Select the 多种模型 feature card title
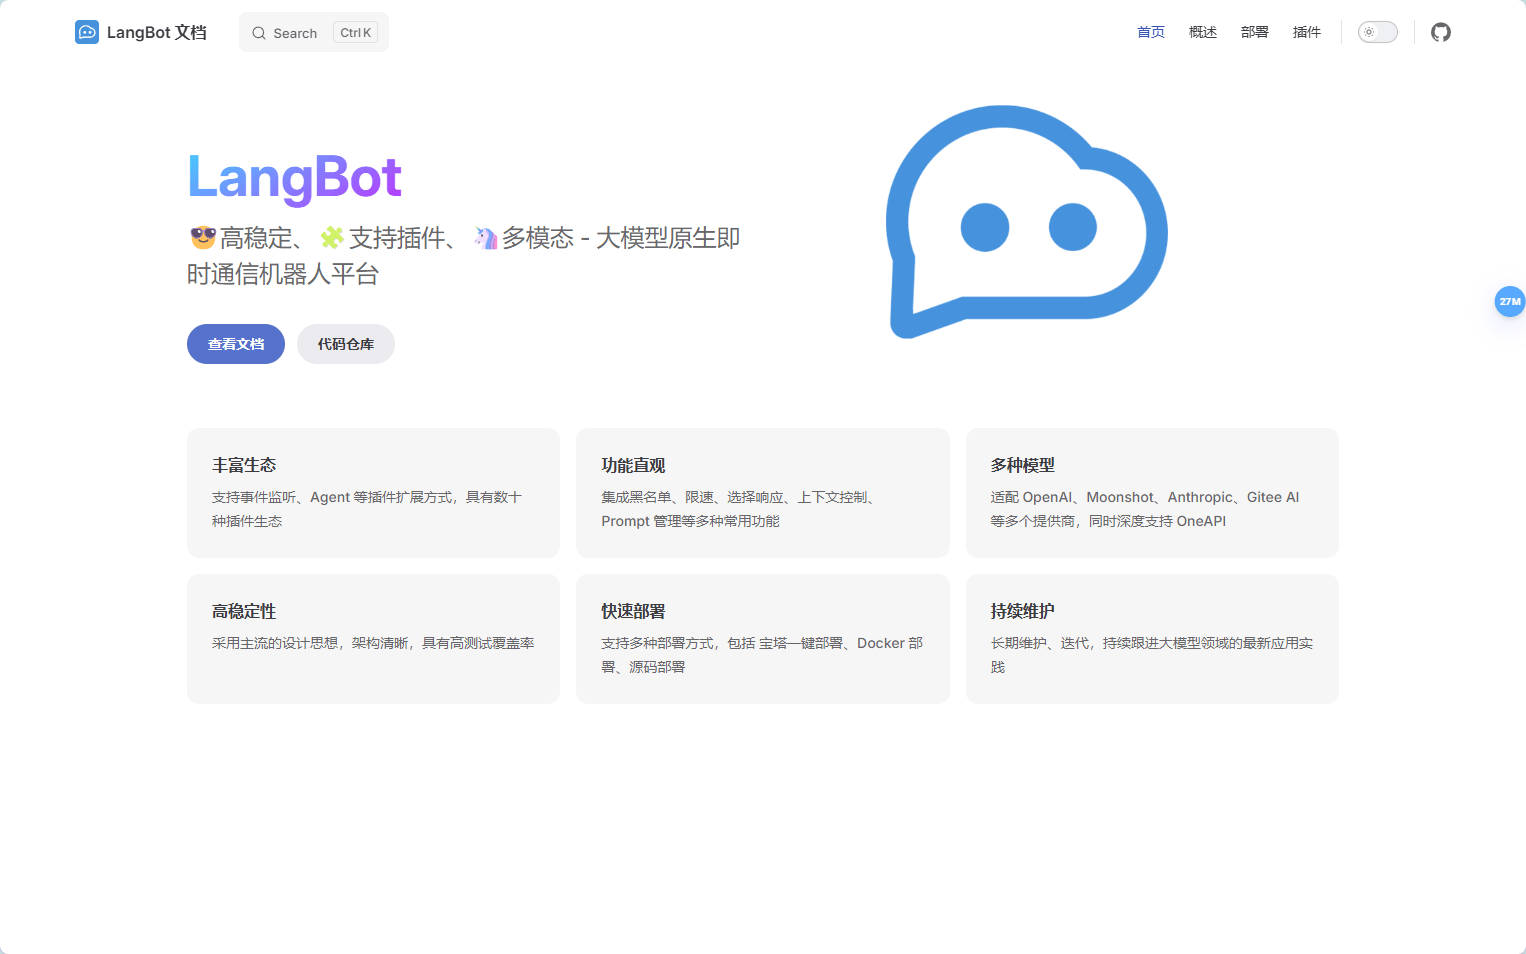Image resolution: width=1526 pixels, height=954 pixels. 1023,465
